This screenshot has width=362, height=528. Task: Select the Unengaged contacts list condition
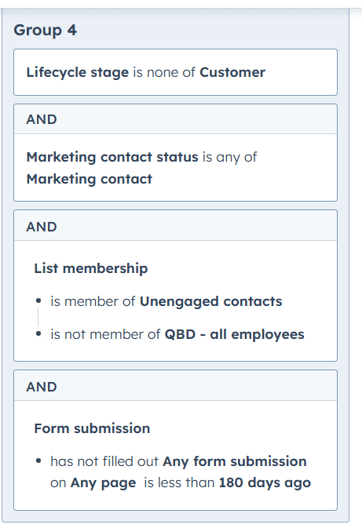pos(166,301)
